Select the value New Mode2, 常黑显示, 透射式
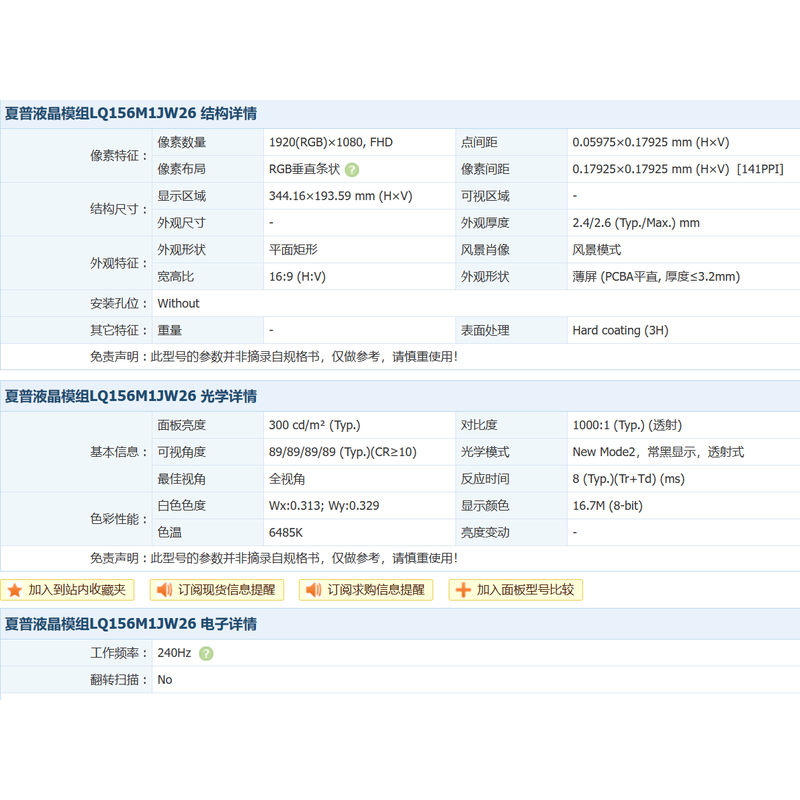Screen dimensions: 800x800 tap(658, 452)
